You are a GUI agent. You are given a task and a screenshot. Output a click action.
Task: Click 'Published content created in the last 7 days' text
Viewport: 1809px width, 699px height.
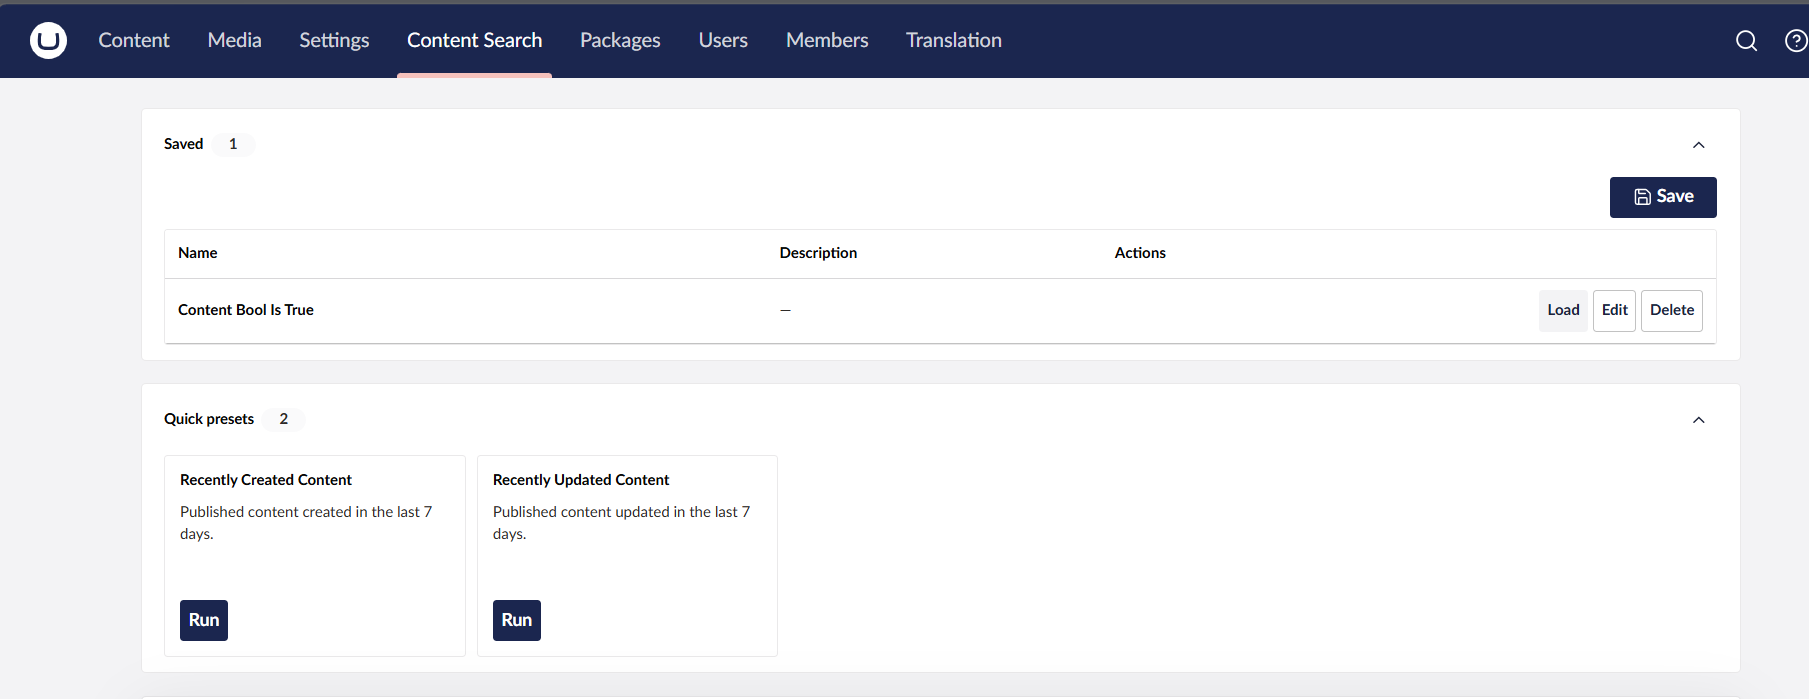click(x=306, y=523)
